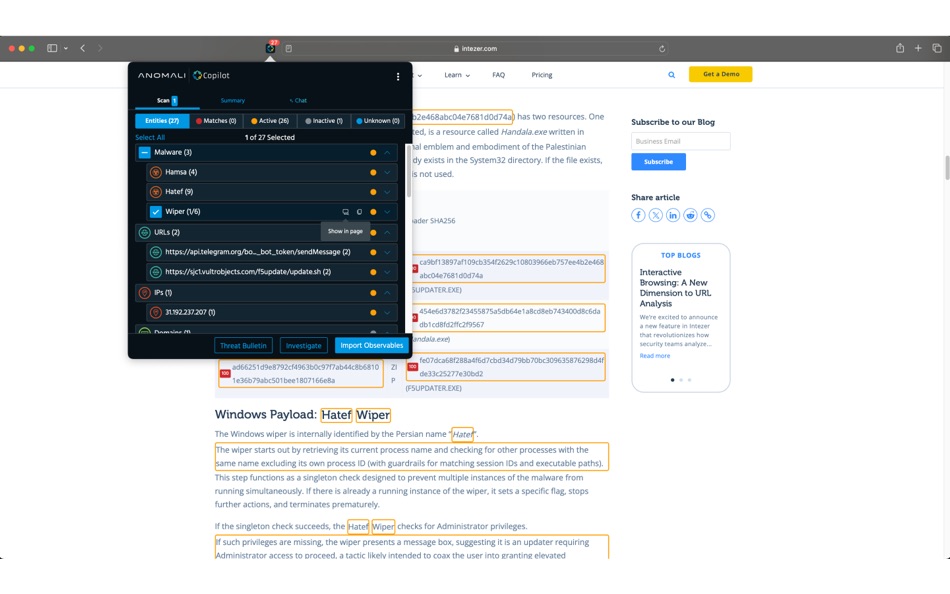Switch to the Summary tab

click(x=233, y=101)
